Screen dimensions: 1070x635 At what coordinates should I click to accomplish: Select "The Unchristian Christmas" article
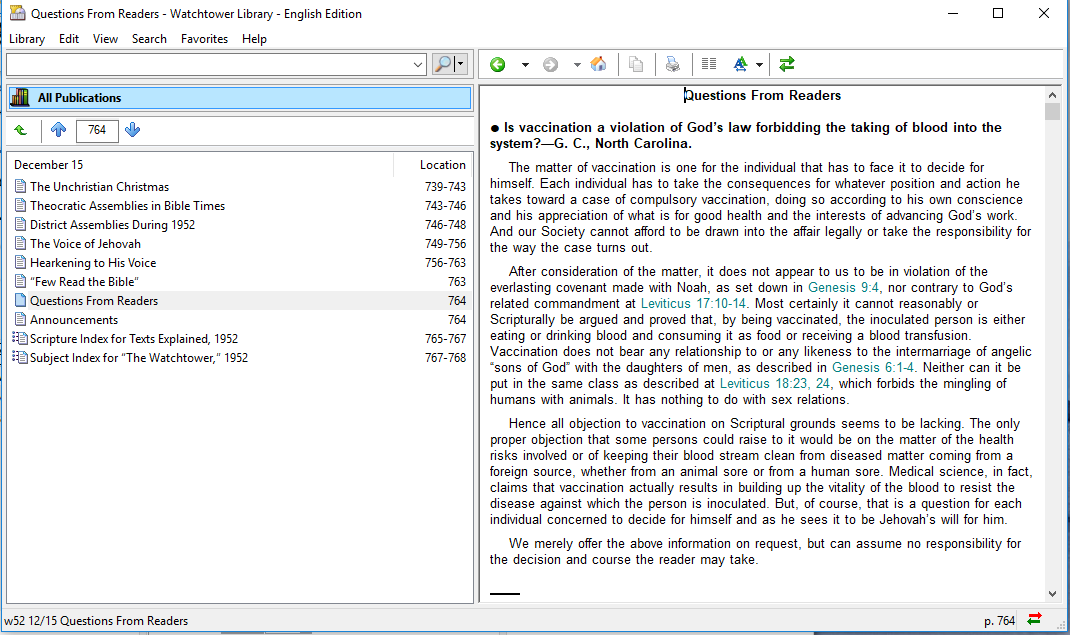(99, 187)
